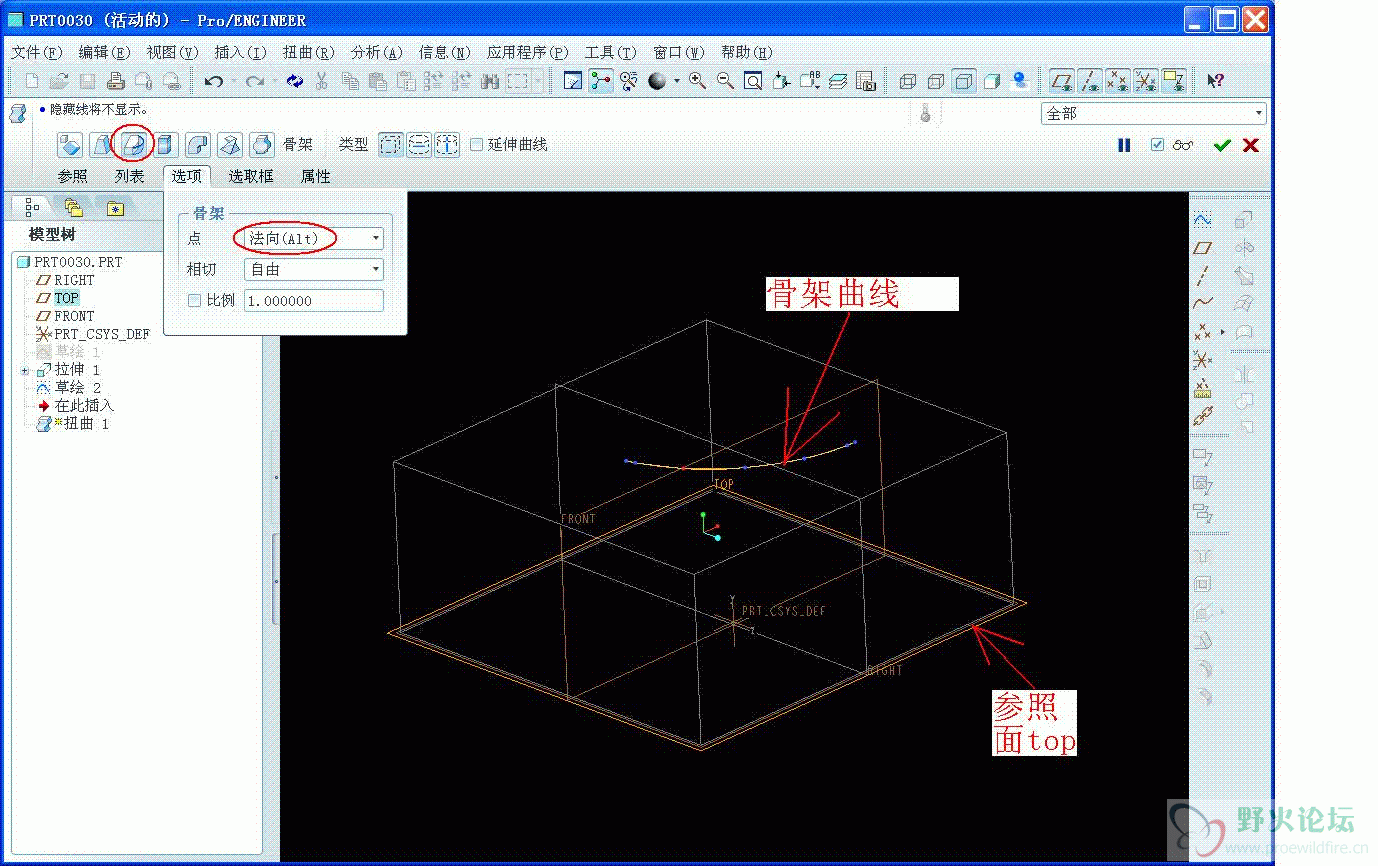1378x866 pixels.
Task: Select the Warp tool icon
Action: tap(101, 145)
